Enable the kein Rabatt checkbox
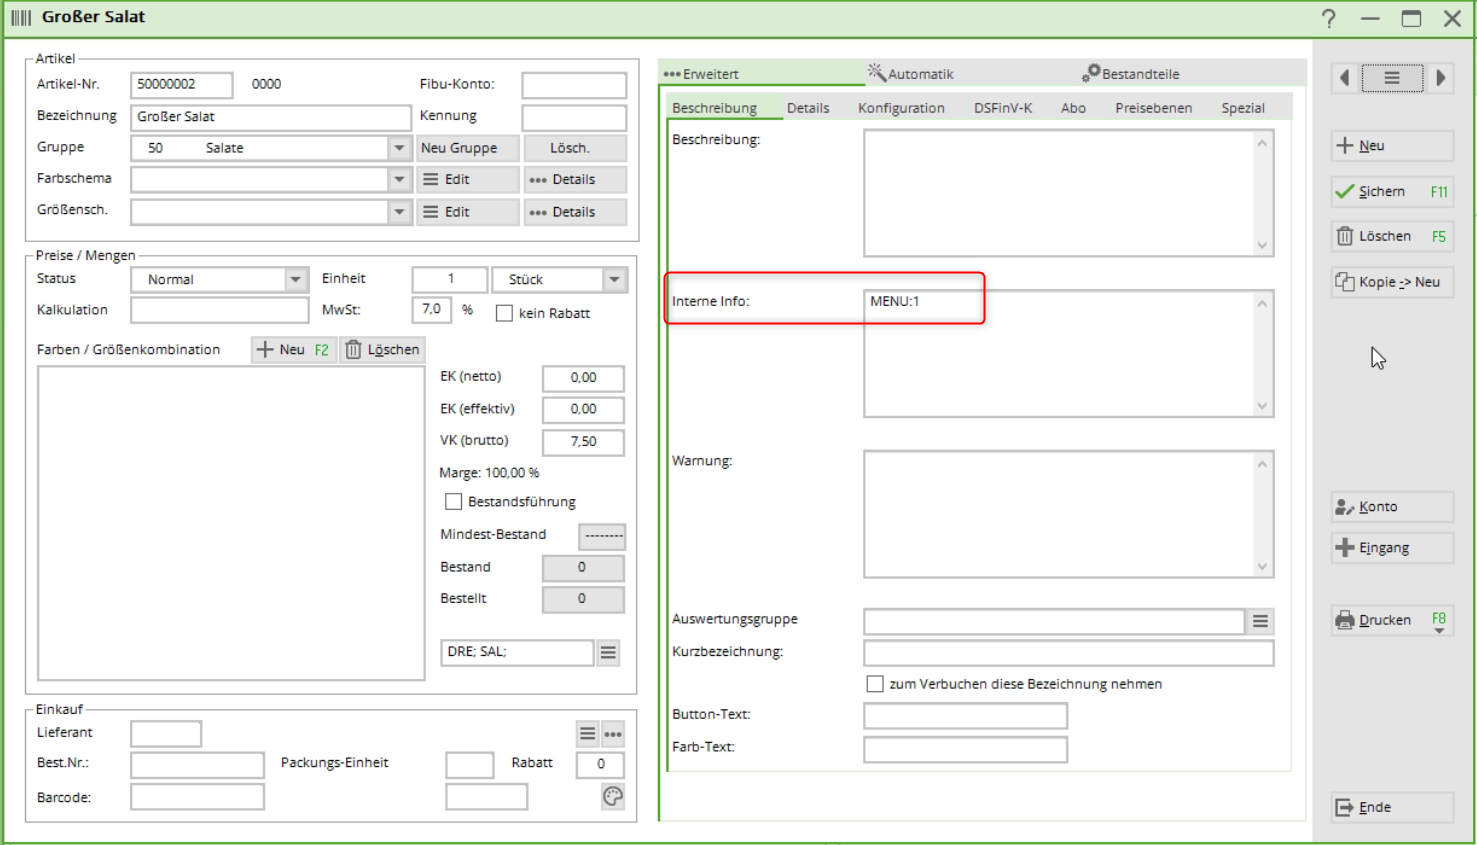Viewport: 1477px width, 845px height. (x=505, y=314)
